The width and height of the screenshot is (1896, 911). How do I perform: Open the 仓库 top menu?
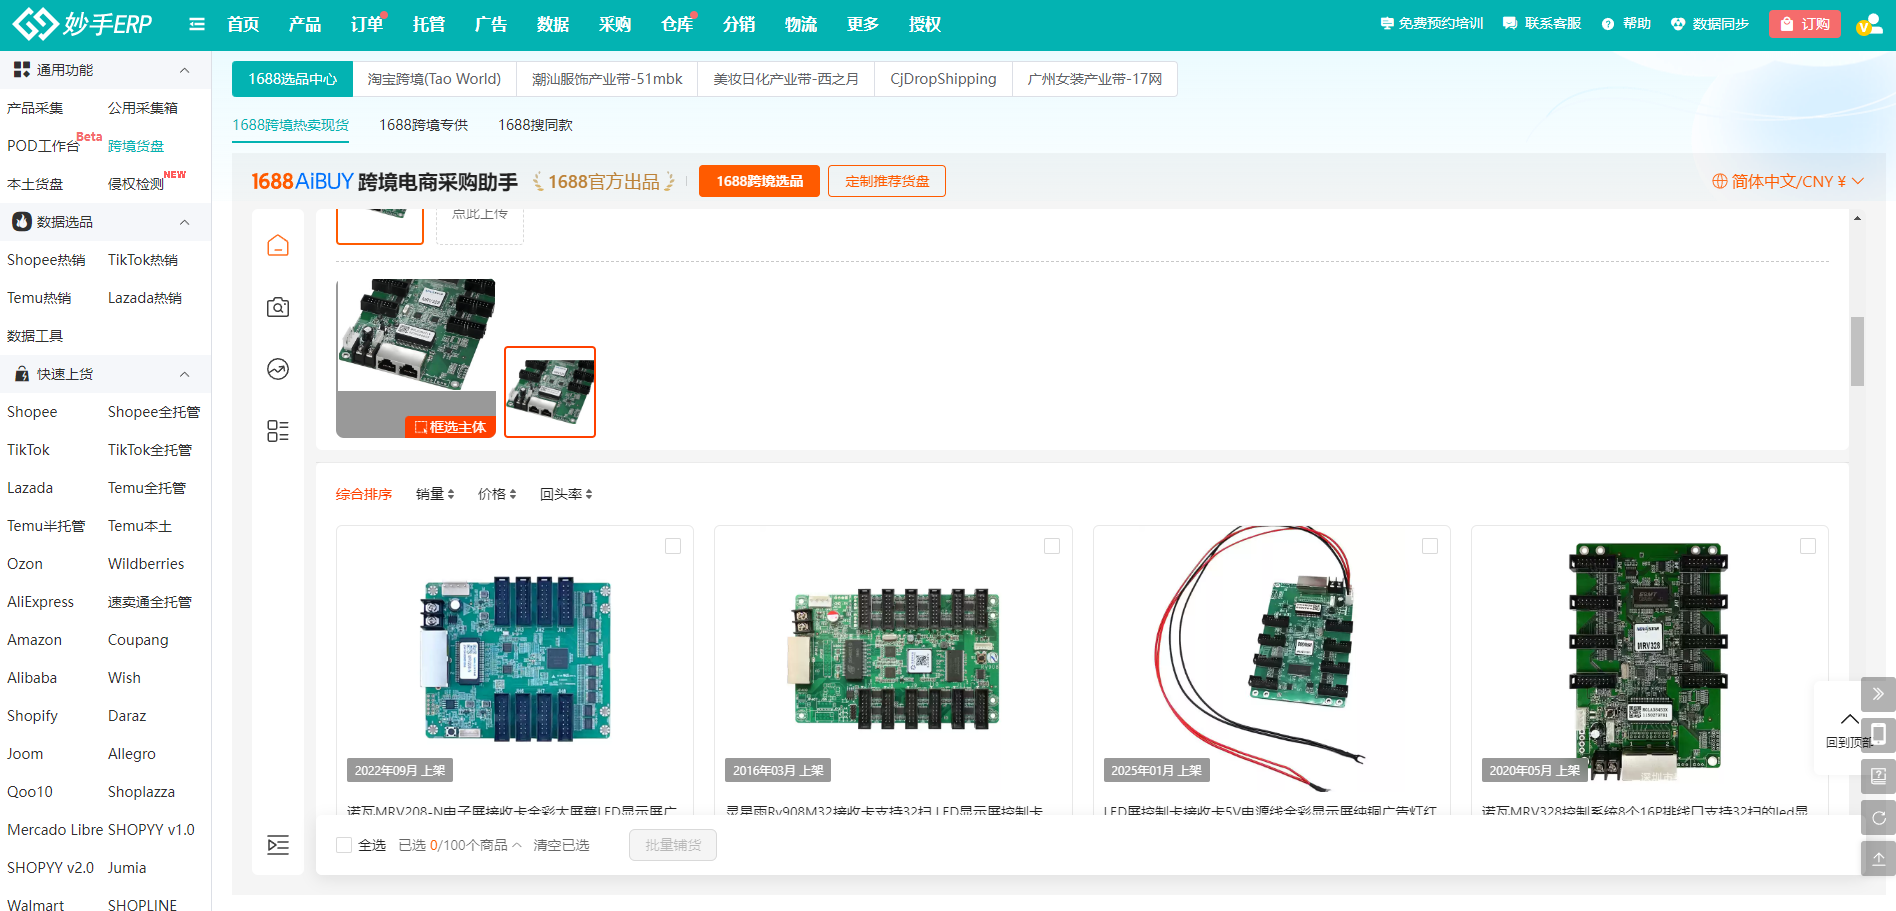(677, 24)
